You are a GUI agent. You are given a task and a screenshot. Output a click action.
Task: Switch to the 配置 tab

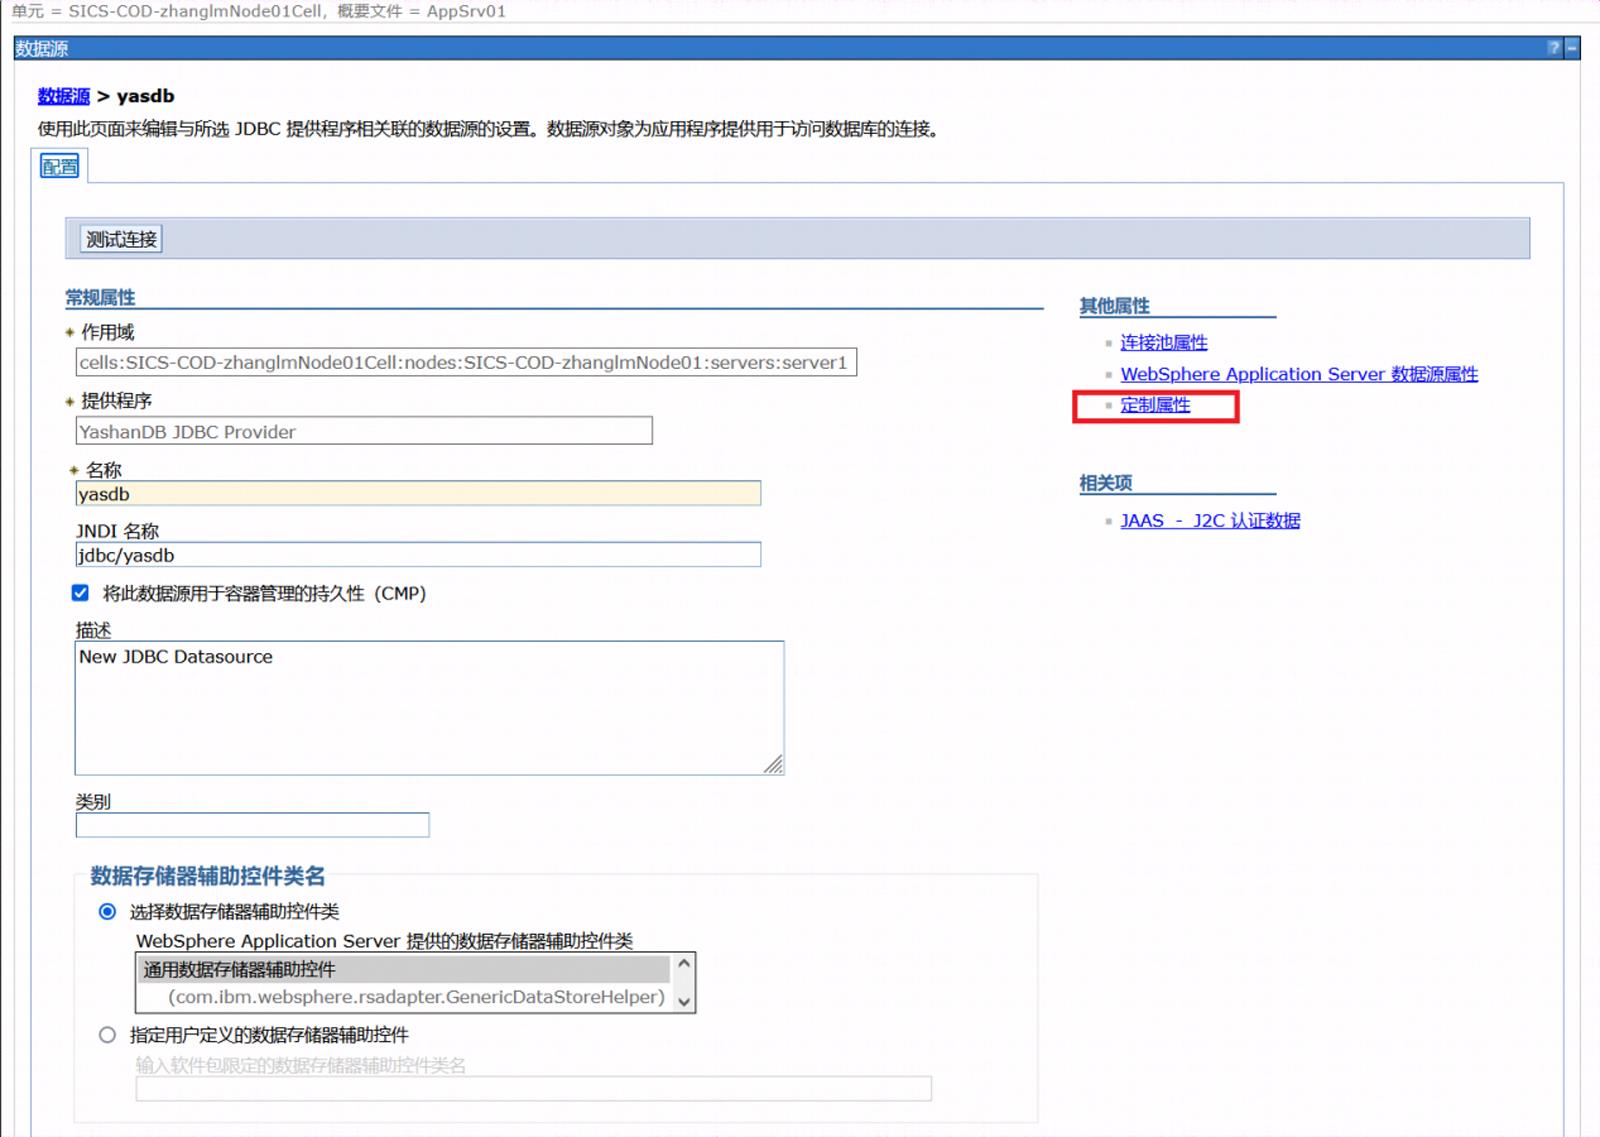59,166
